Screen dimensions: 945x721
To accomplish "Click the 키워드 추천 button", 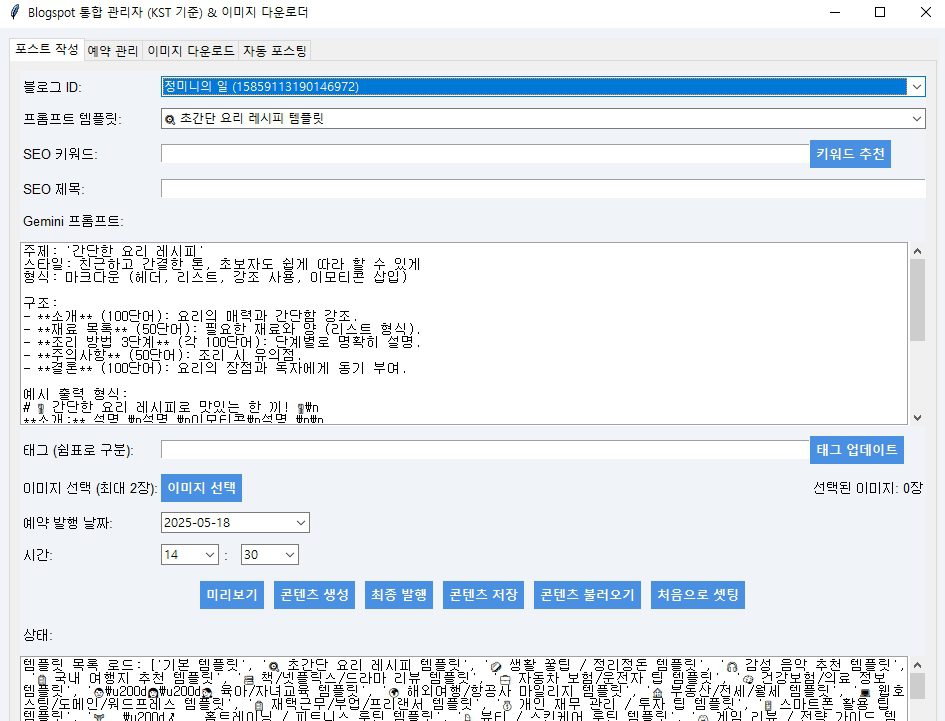I will tap(850, 154).
